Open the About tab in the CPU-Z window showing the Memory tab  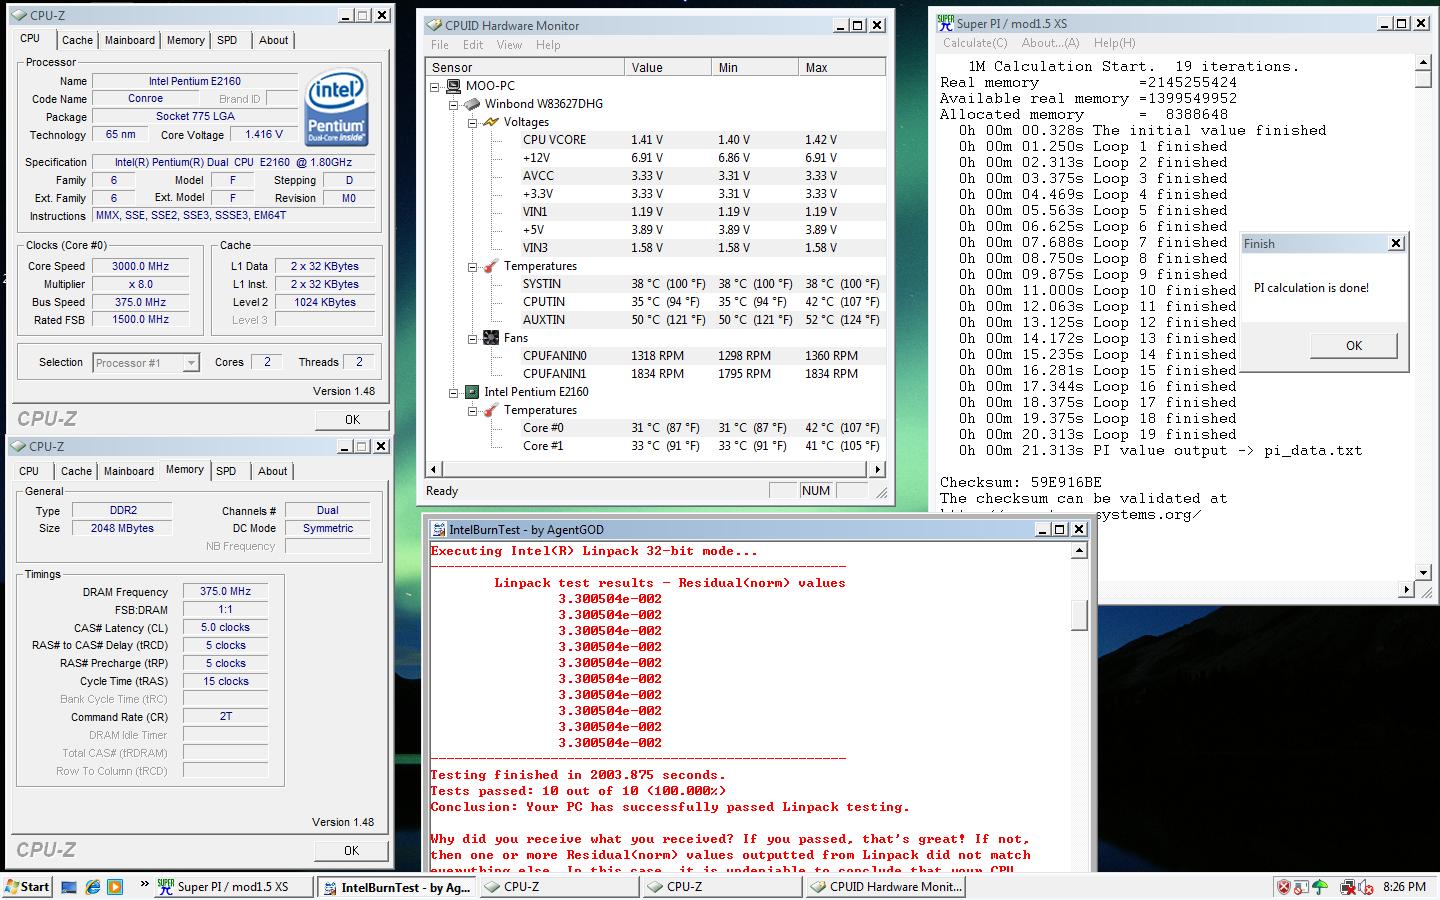point(273,471)
